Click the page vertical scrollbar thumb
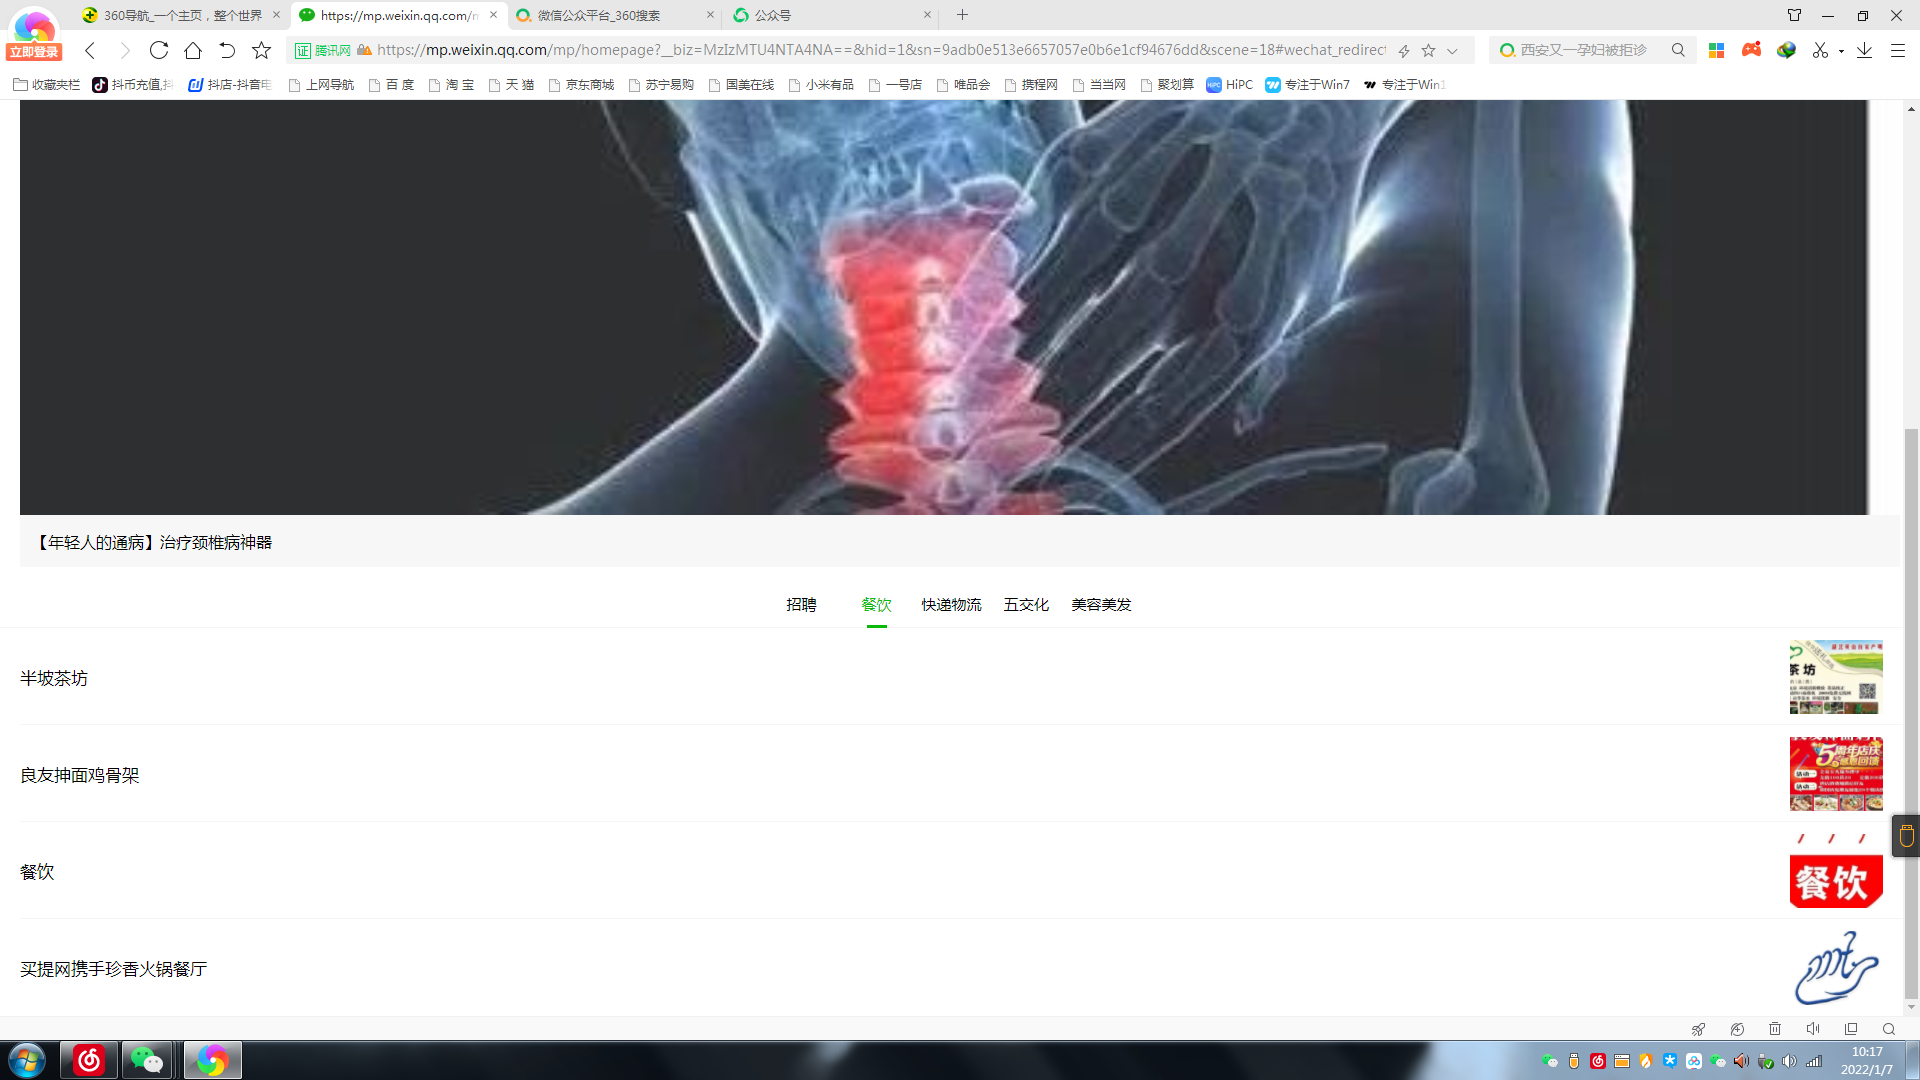1920x1080 pixels. [1911, 700]
